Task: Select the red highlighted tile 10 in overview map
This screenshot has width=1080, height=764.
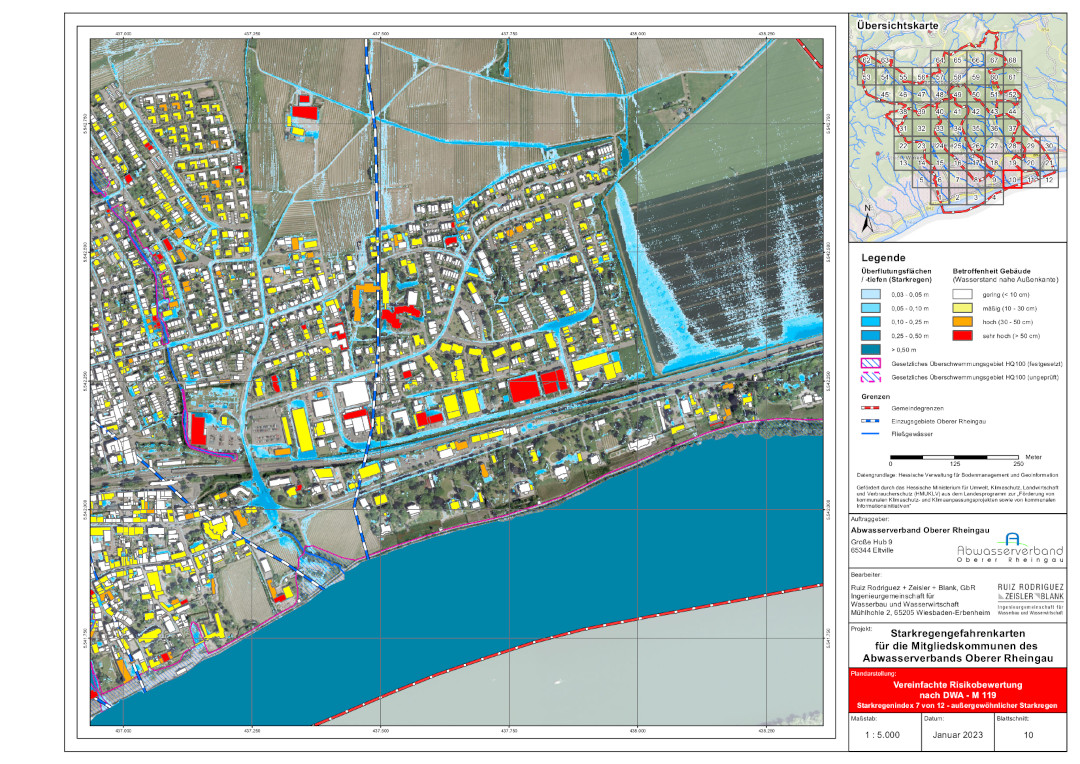Action: 1013,180
